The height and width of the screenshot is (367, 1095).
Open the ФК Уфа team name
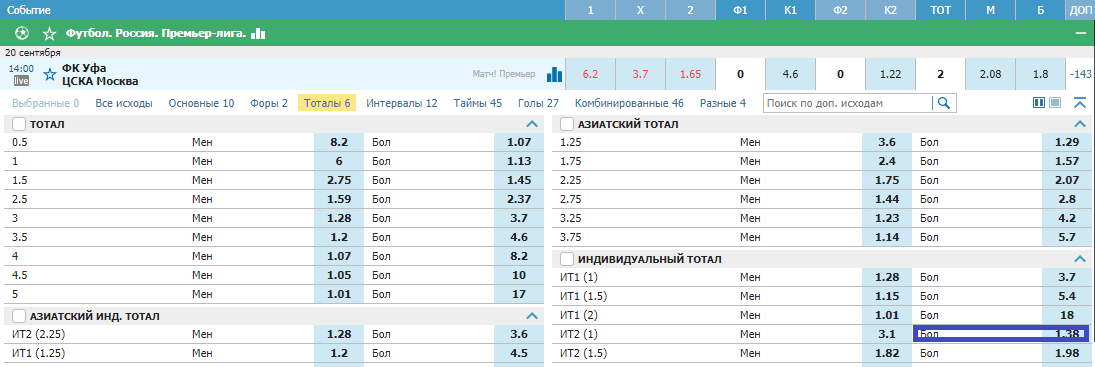click(x=84, y=68)
